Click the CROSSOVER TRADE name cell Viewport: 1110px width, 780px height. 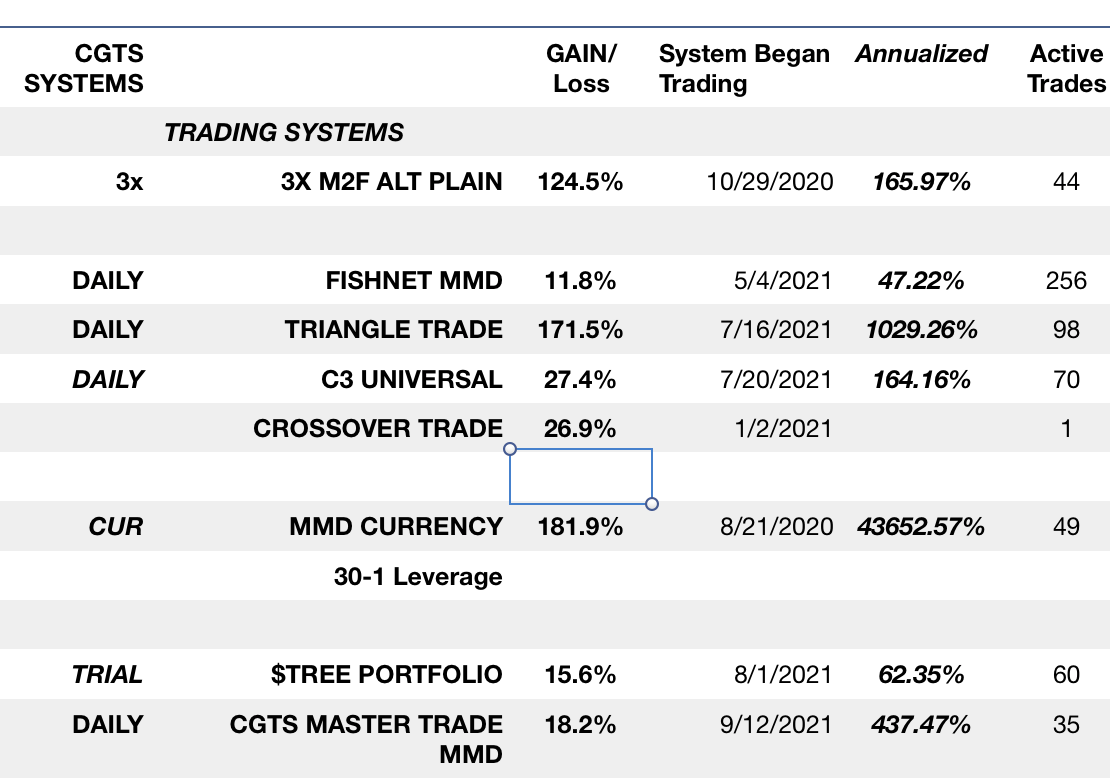[377, 429]
